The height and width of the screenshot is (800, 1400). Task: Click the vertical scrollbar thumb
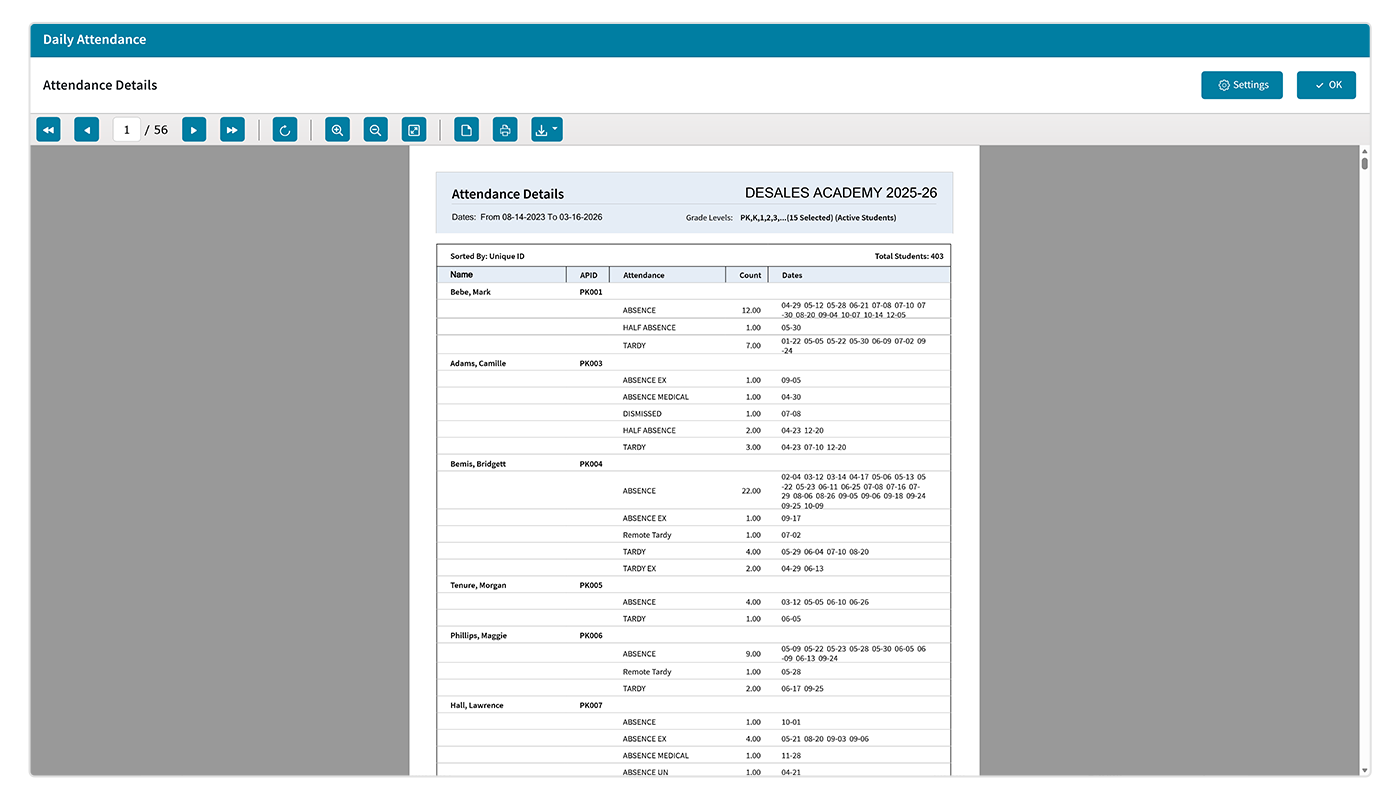[x=1364, y=163]
